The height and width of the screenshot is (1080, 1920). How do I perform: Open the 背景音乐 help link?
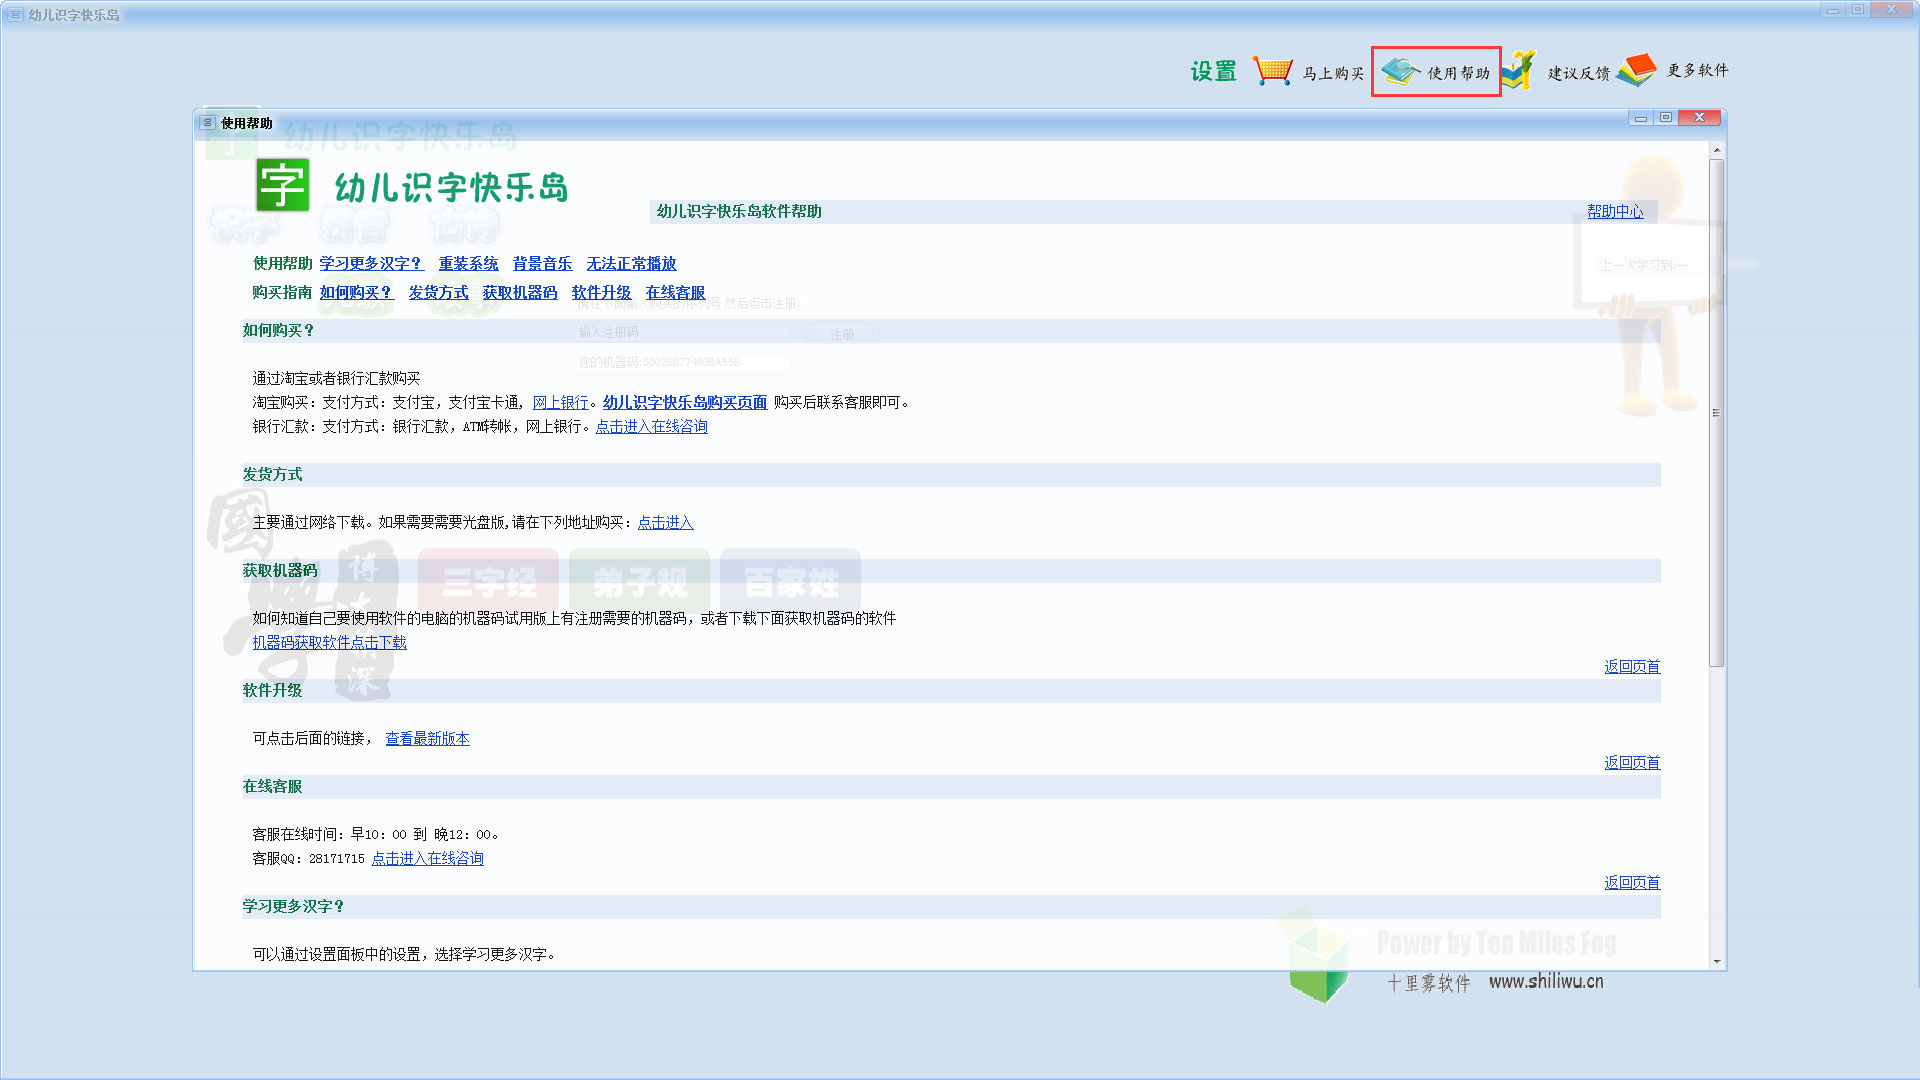[542, 263]
